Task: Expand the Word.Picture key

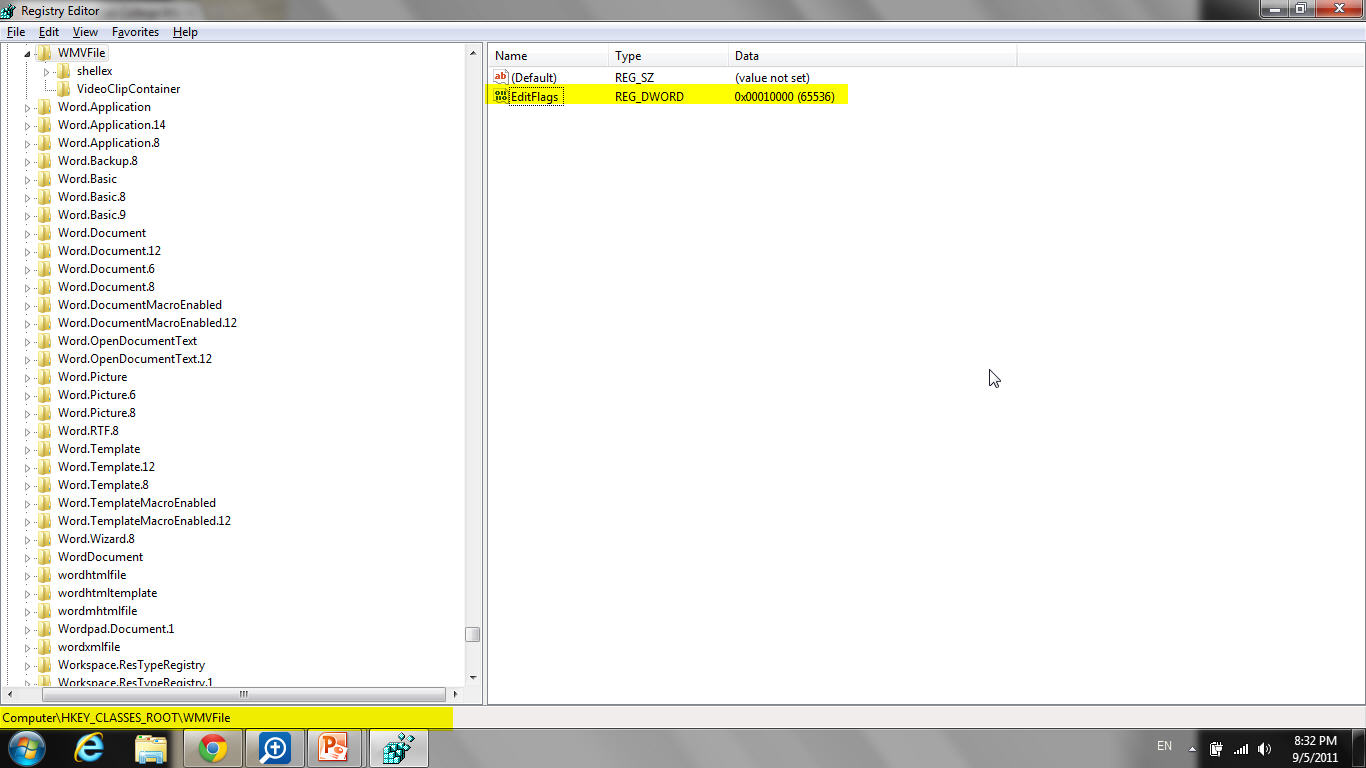Action: tap(28, 377)
